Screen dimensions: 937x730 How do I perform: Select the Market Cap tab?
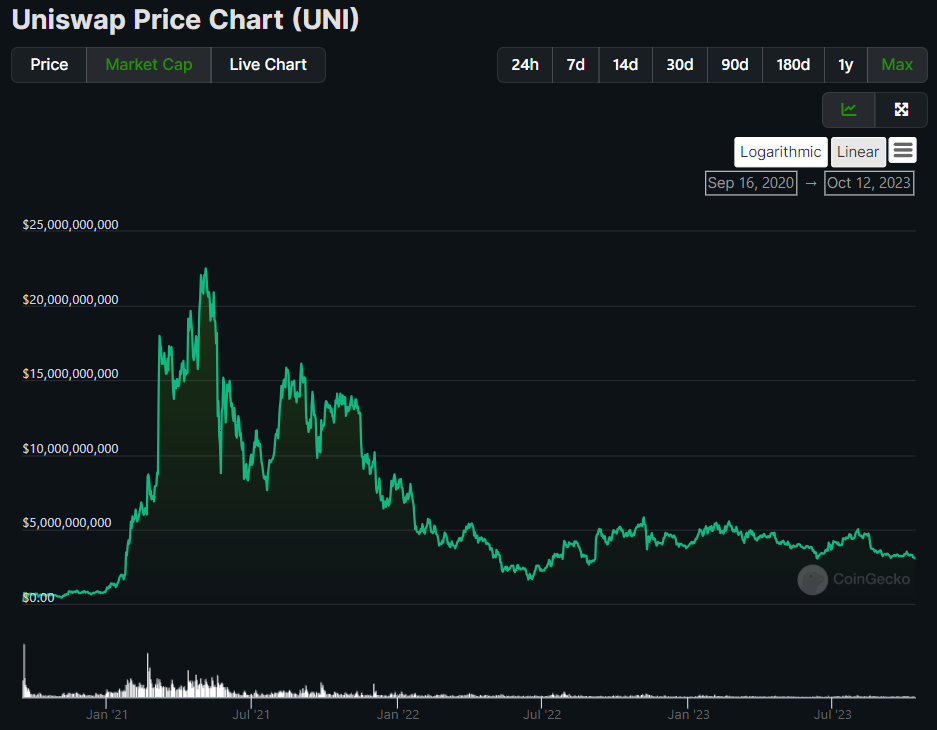149,65
